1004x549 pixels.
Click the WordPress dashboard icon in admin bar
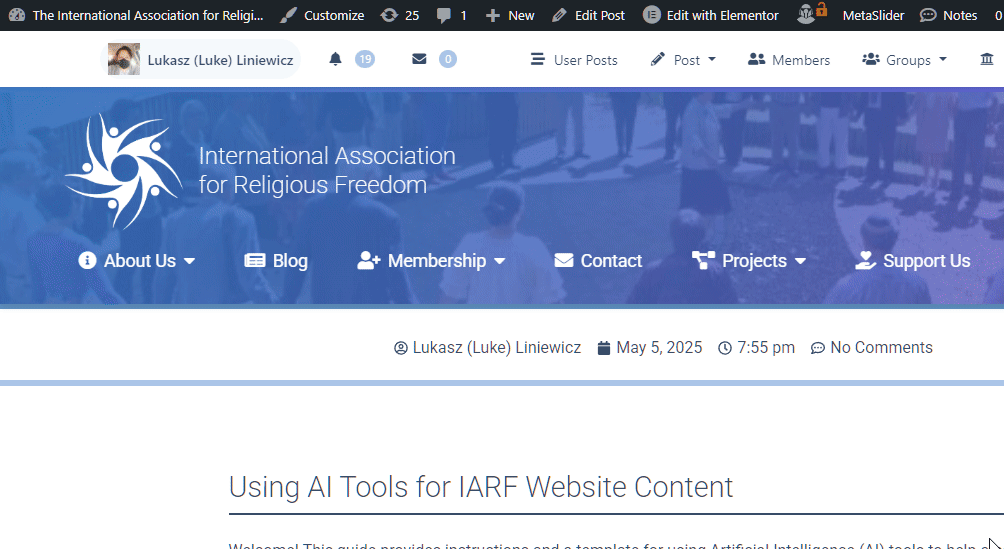tap(16, 15)
